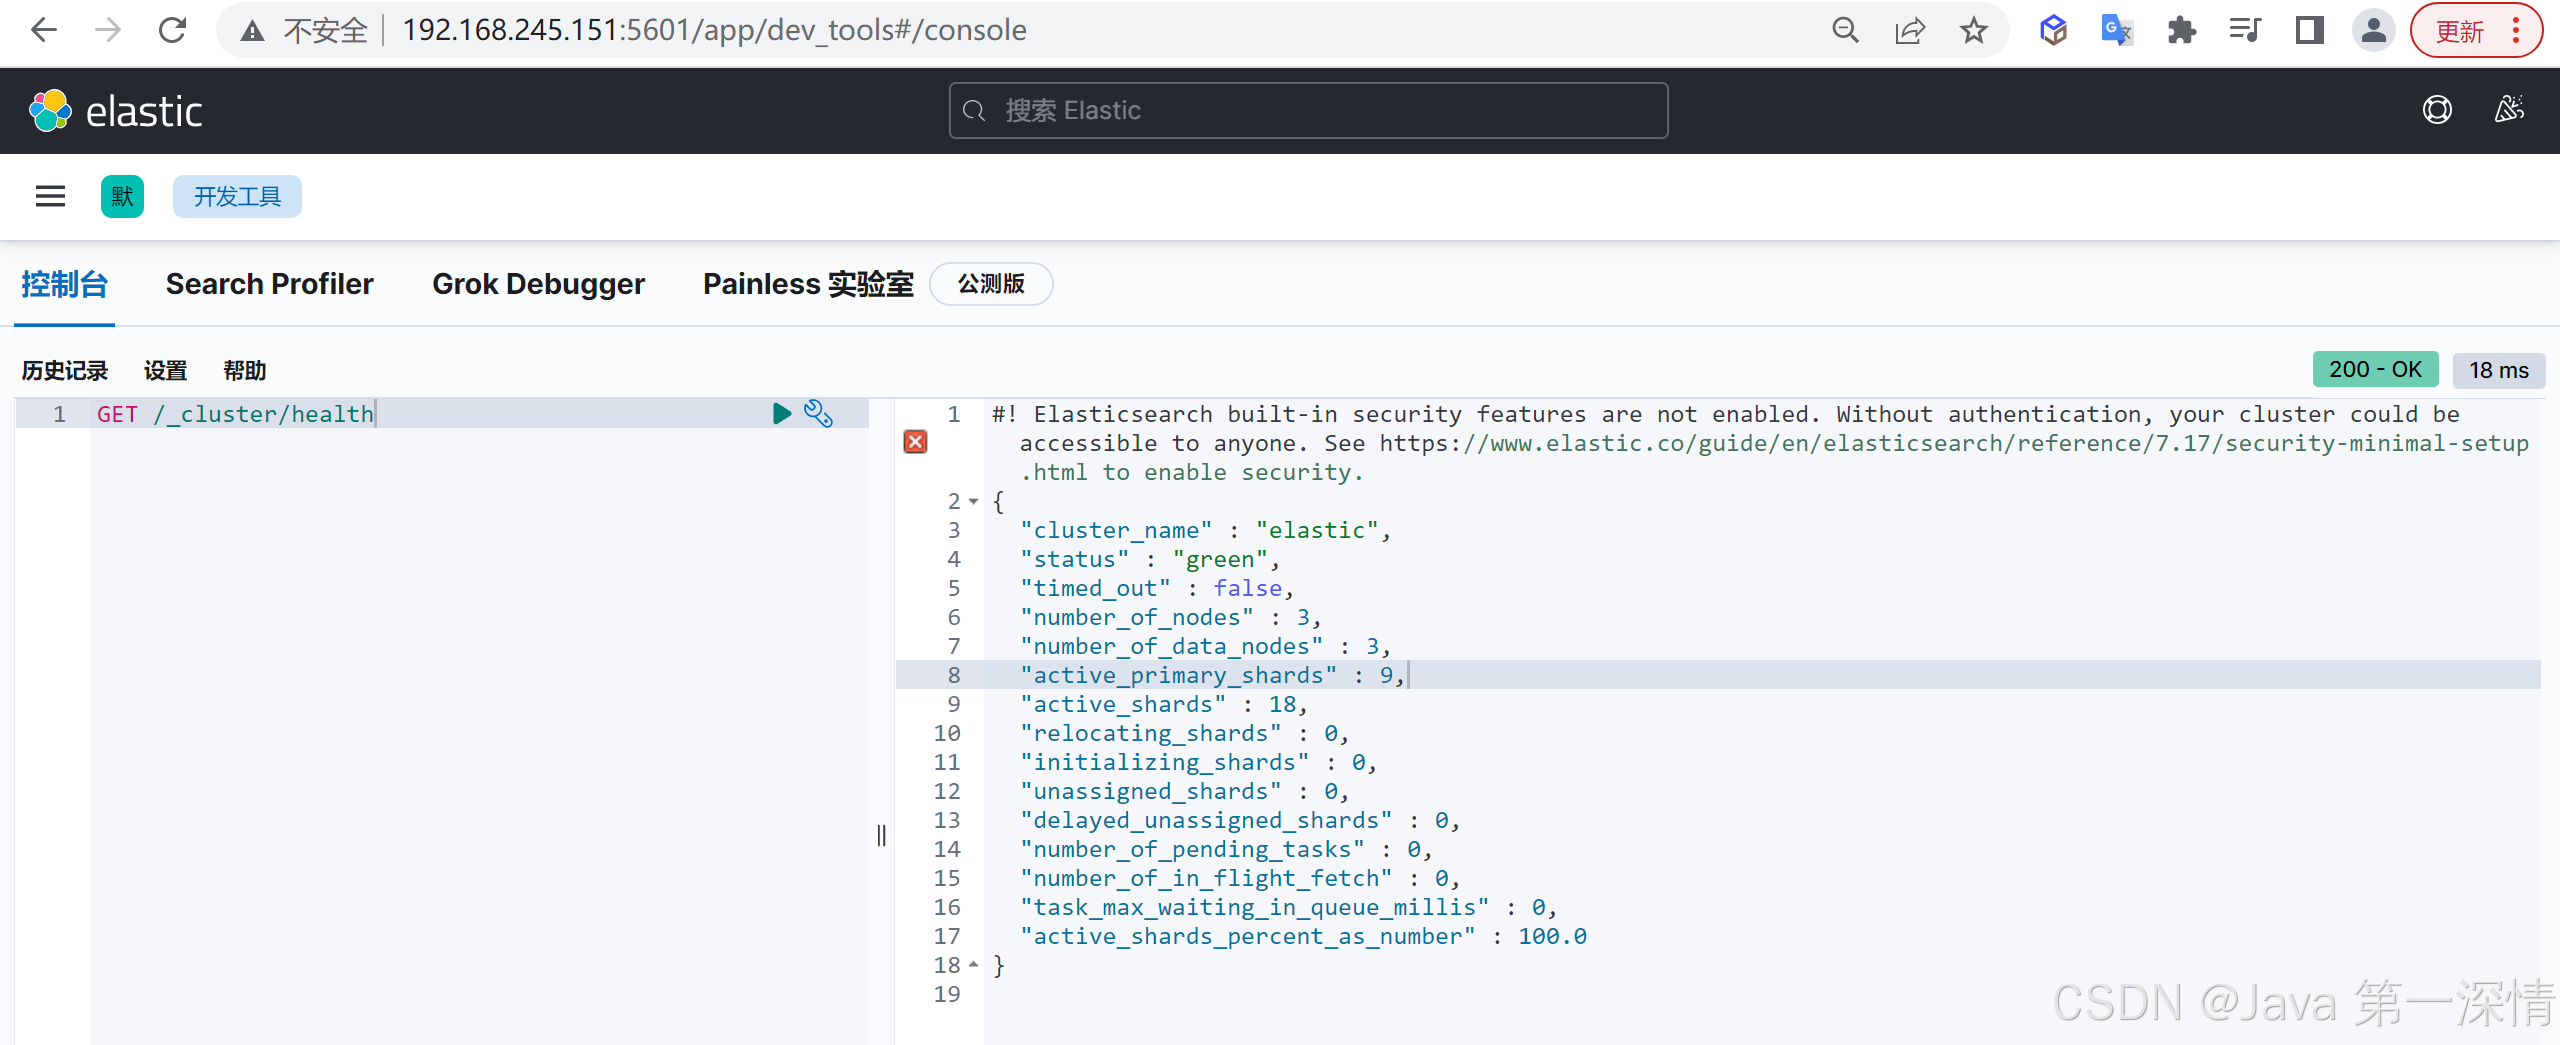Open 历史记录 history

tap(64, 371)
